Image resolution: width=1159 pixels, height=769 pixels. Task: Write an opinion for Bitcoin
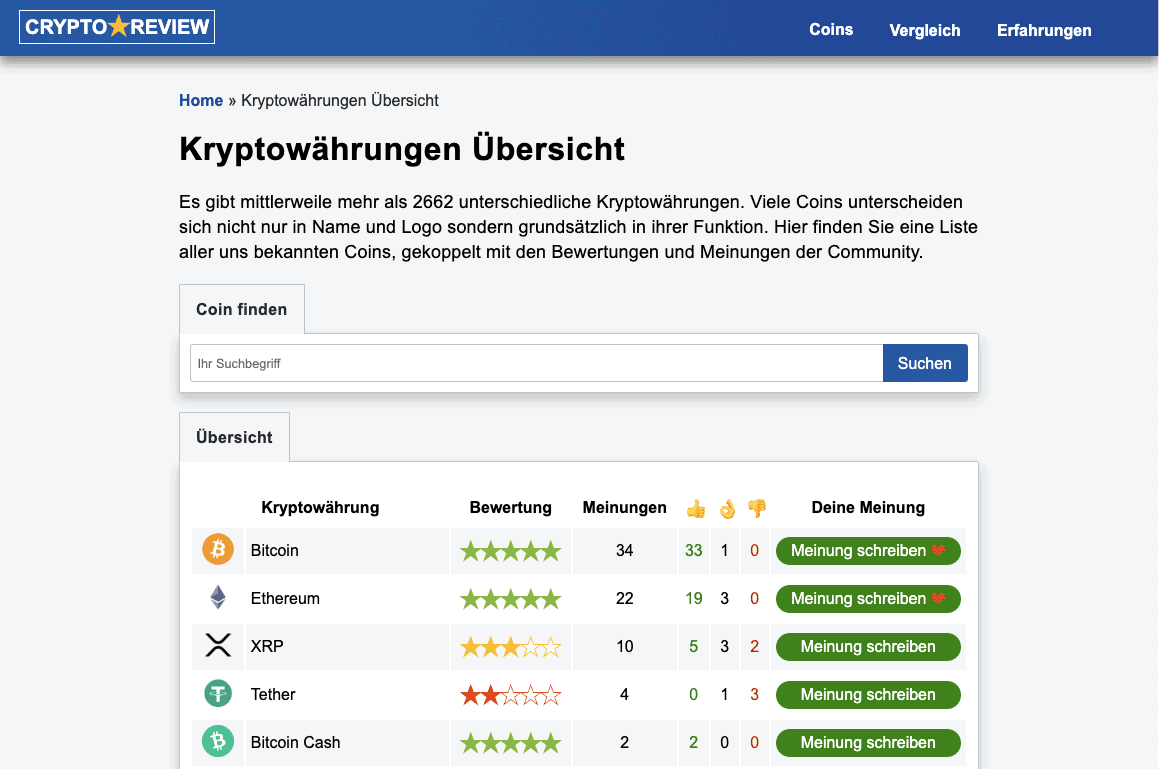[x=868, y=551]
